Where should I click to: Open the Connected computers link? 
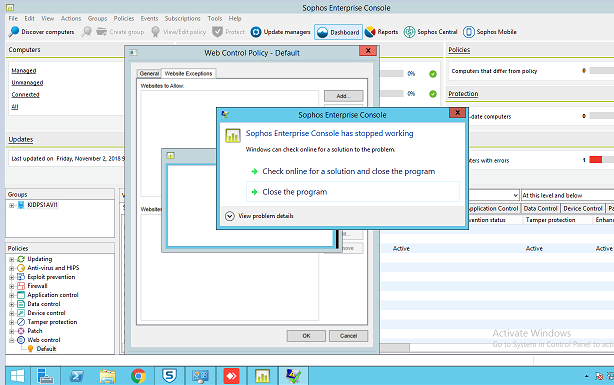click(x=25, y=94)
